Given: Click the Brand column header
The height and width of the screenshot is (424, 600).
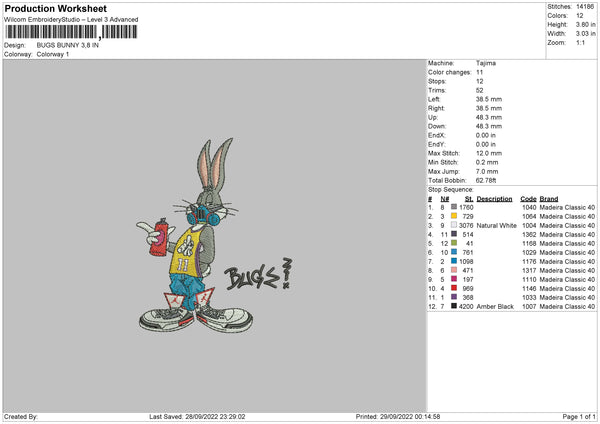Looking at the screenshot, I should pyautogui.click(x=549, y=198).
